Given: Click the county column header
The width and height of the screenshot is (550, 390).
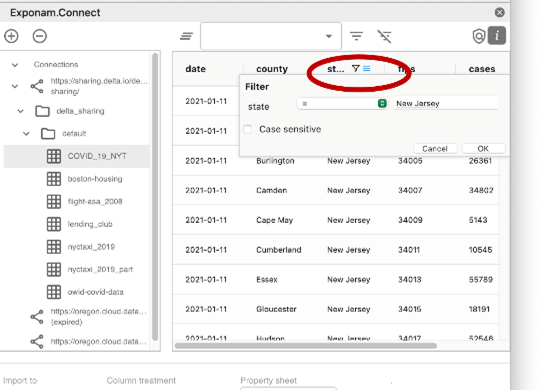Looking at the screenshot, I should click(x=272, y=69).
